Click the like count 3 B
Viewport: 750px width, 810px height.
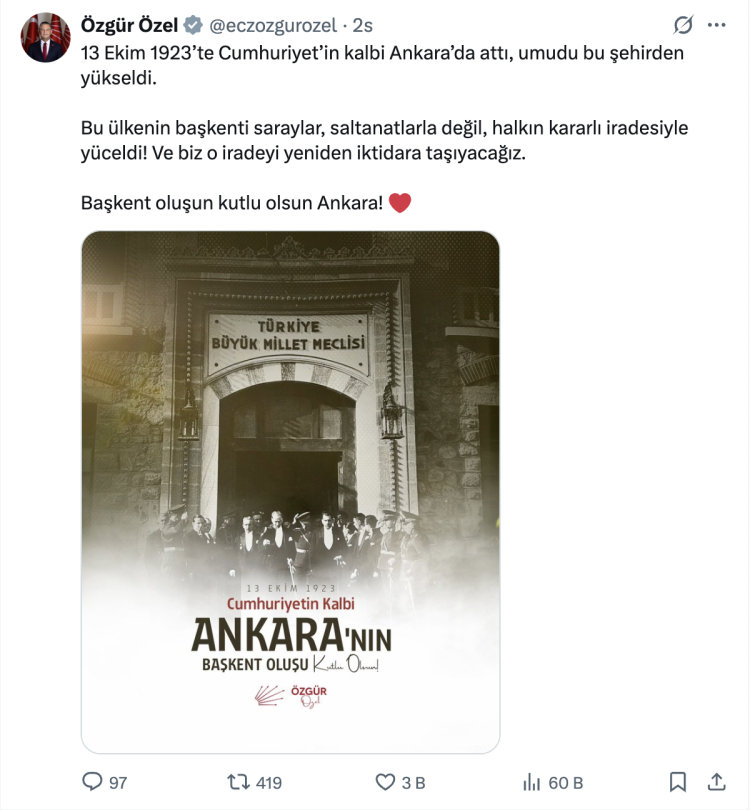413,783
